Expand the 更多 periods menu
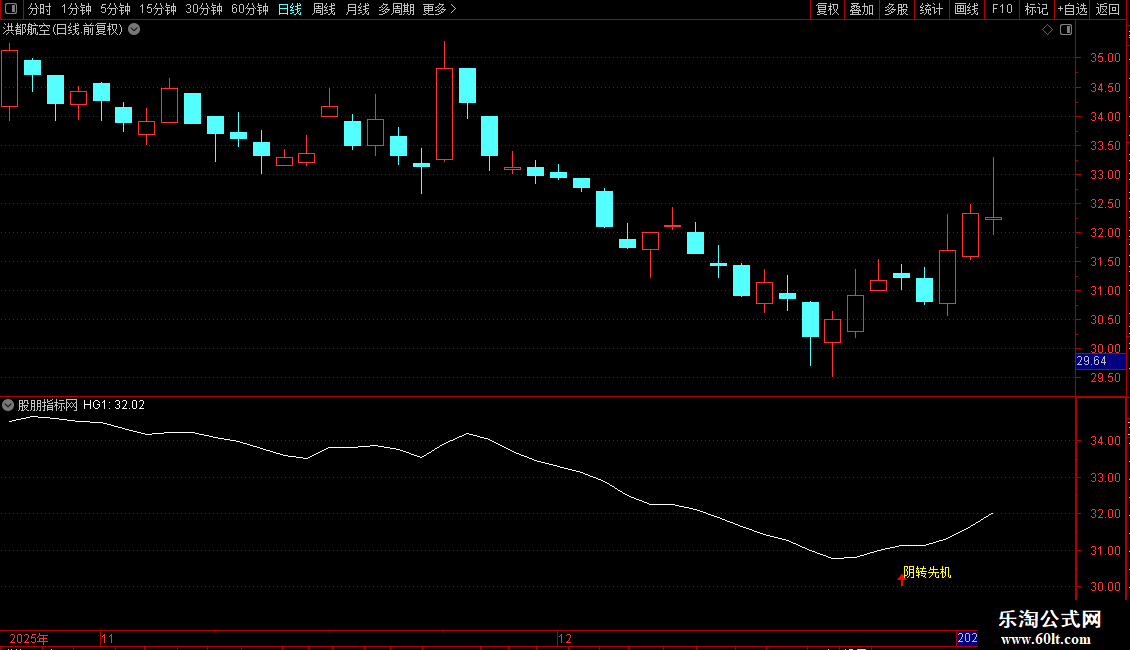Screen dimensions: 1130x650 (440, 9)
